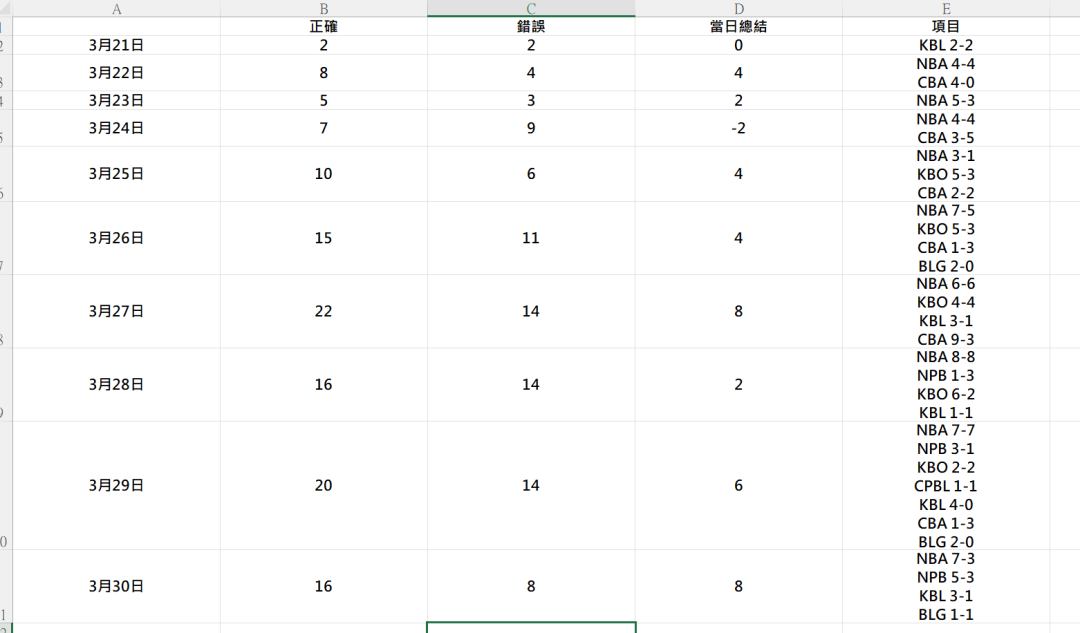The image size is (1080, 633).
Task: Click 正確 value 22 for 3月27日
Action: click(324, 311)
